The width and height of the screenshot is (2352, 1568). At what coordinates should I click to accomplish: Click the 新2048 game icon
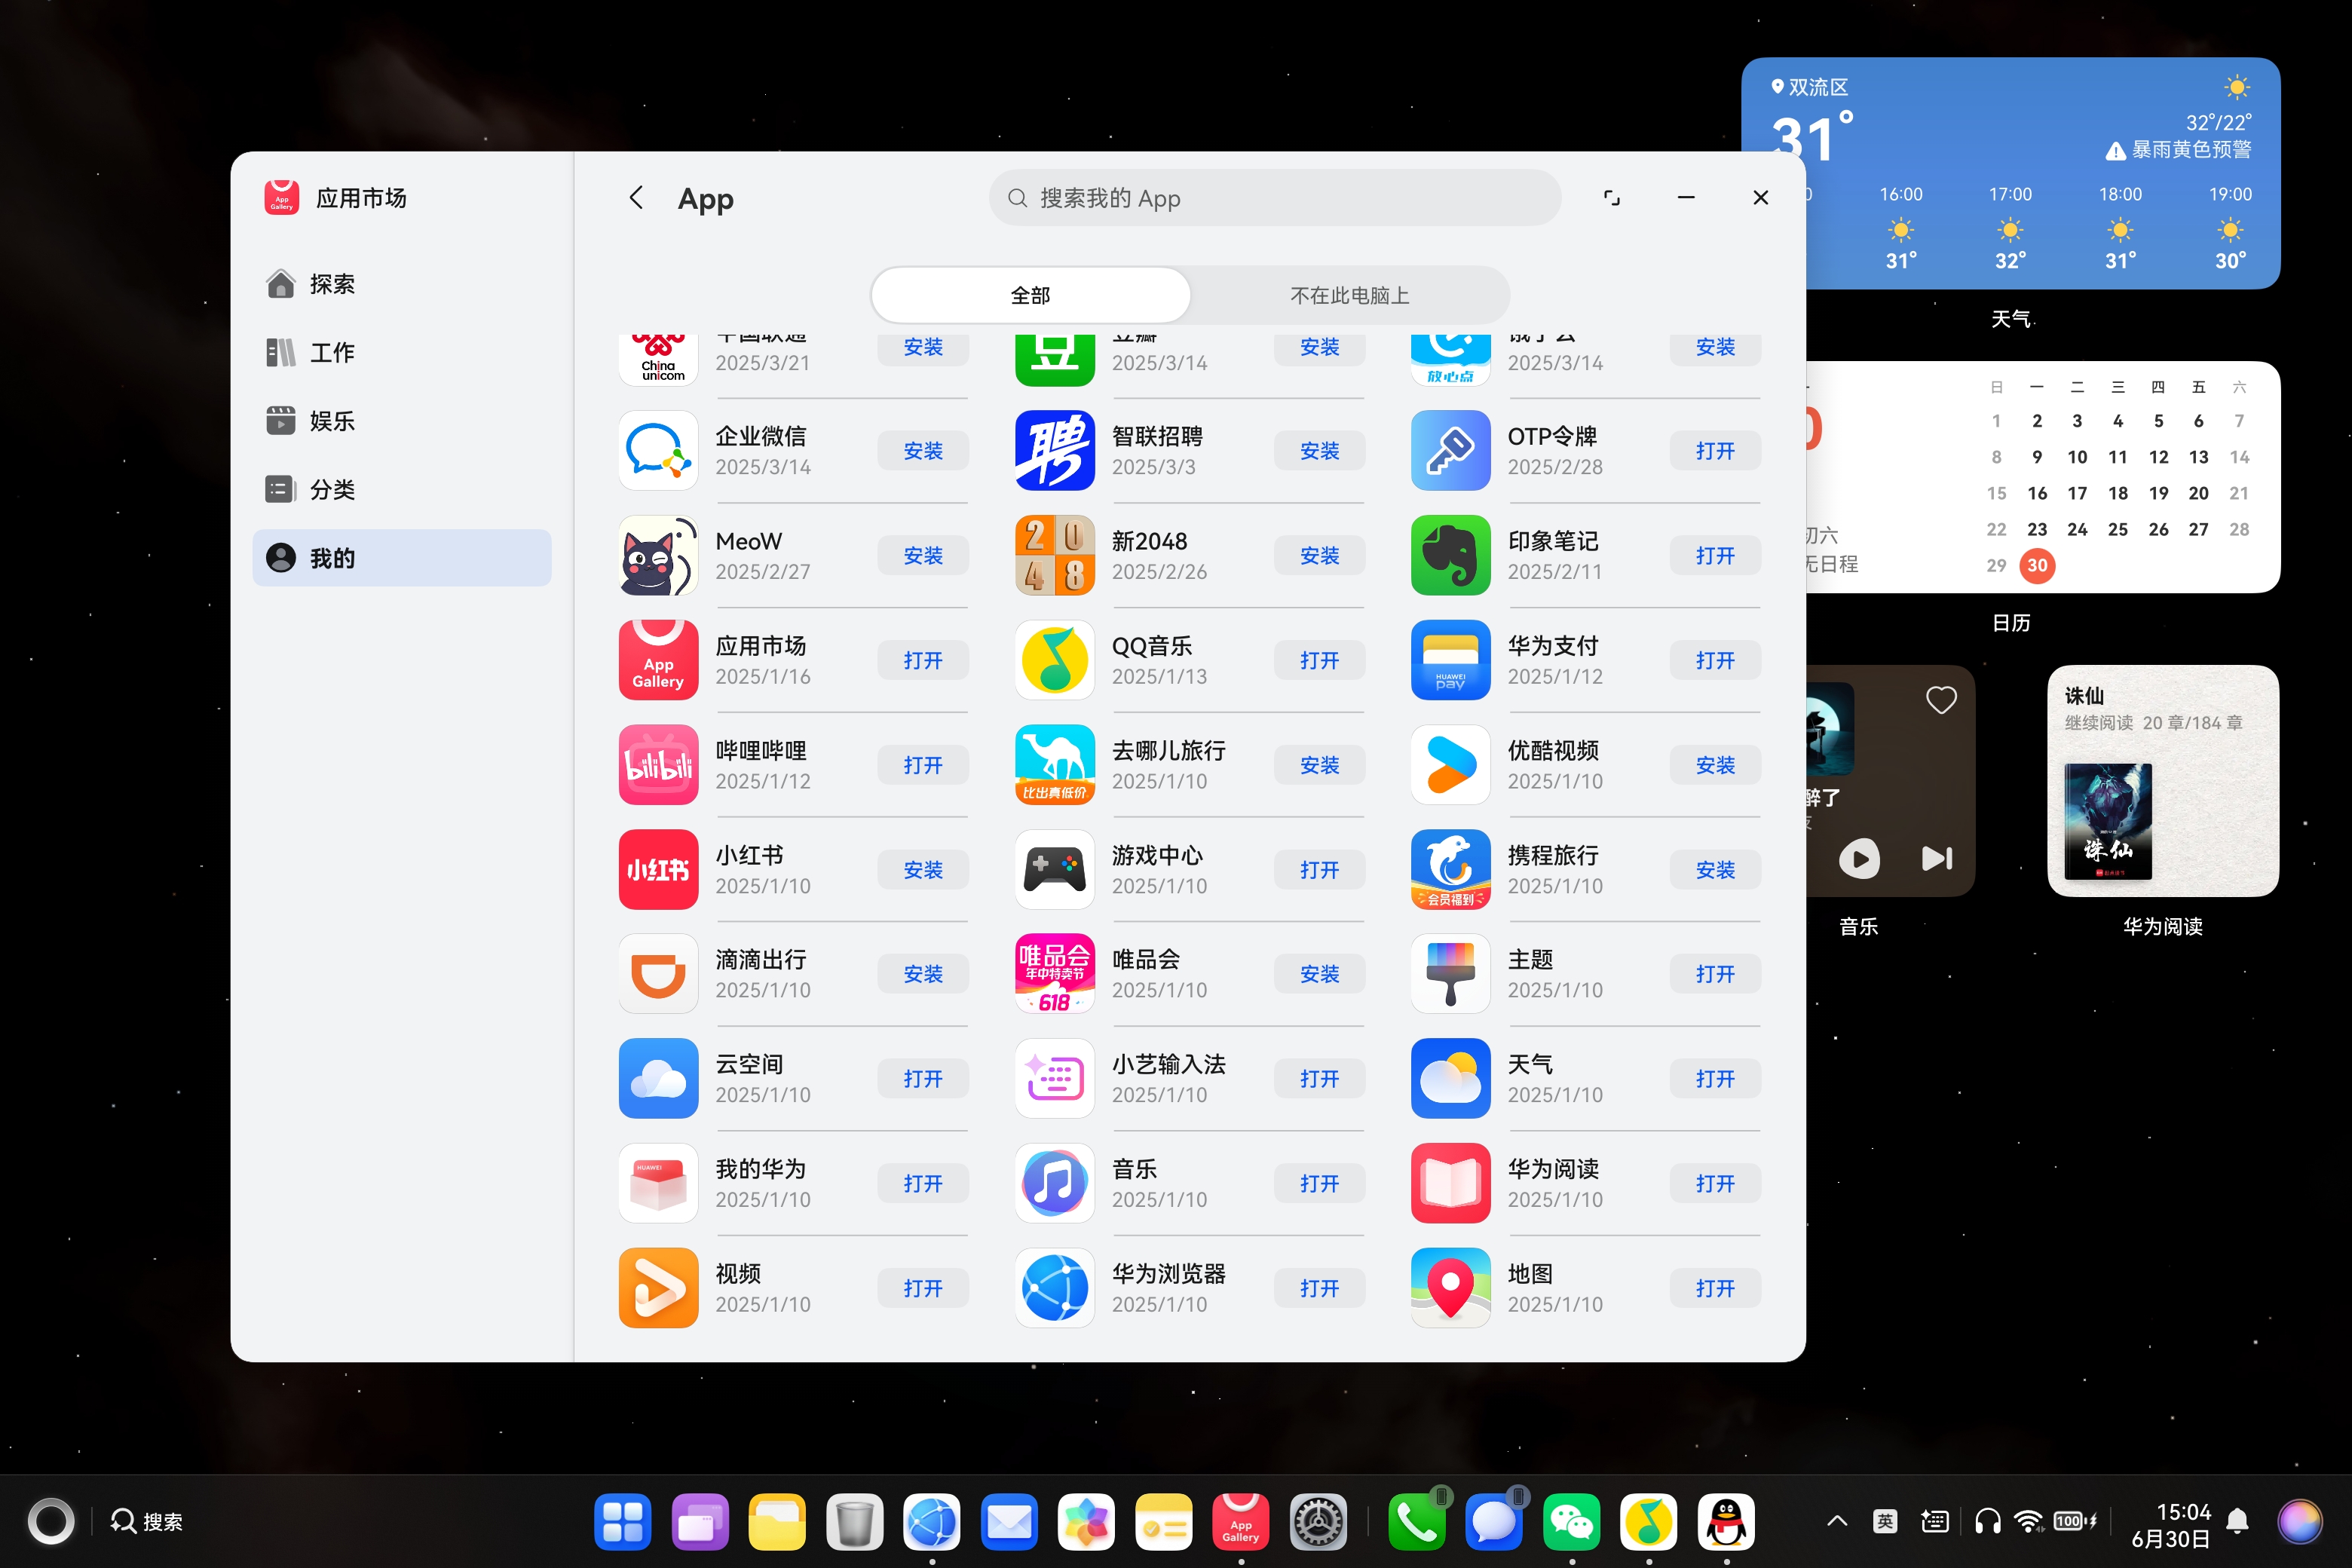tap(1054, 555)
